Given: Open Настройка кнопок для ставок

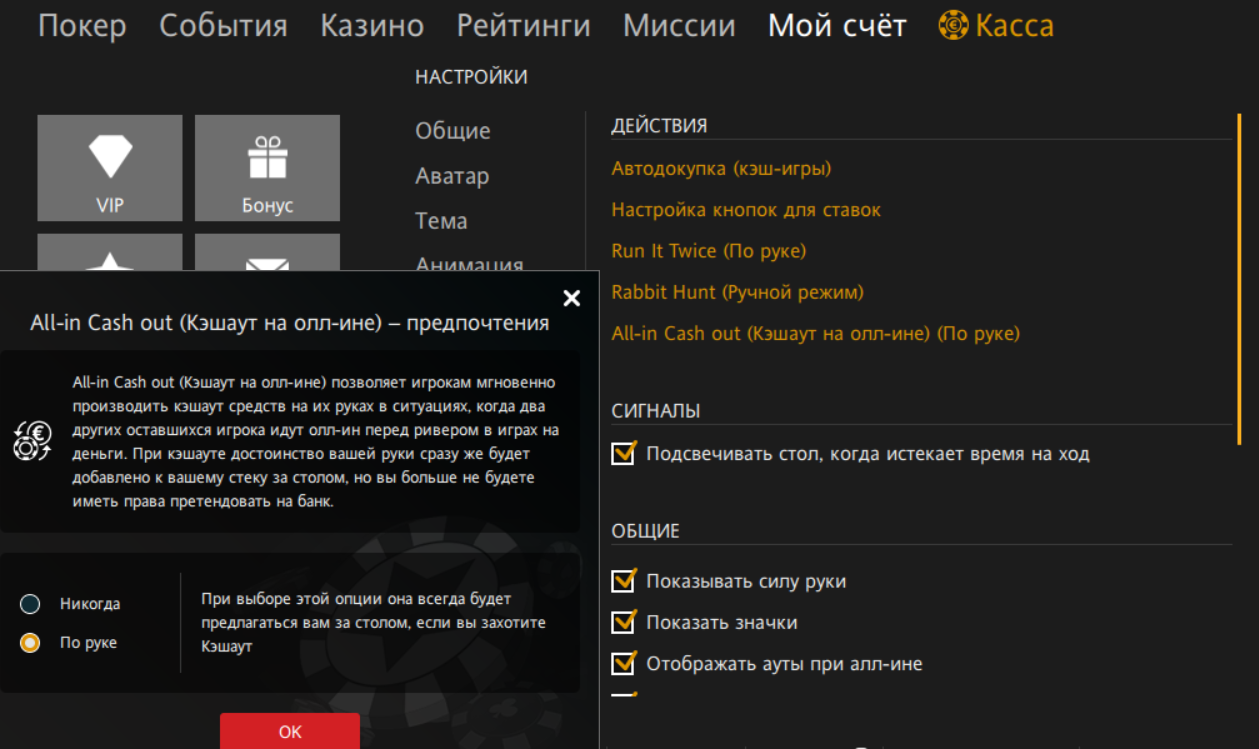Looking at the screenshot, I should point(746,210).
